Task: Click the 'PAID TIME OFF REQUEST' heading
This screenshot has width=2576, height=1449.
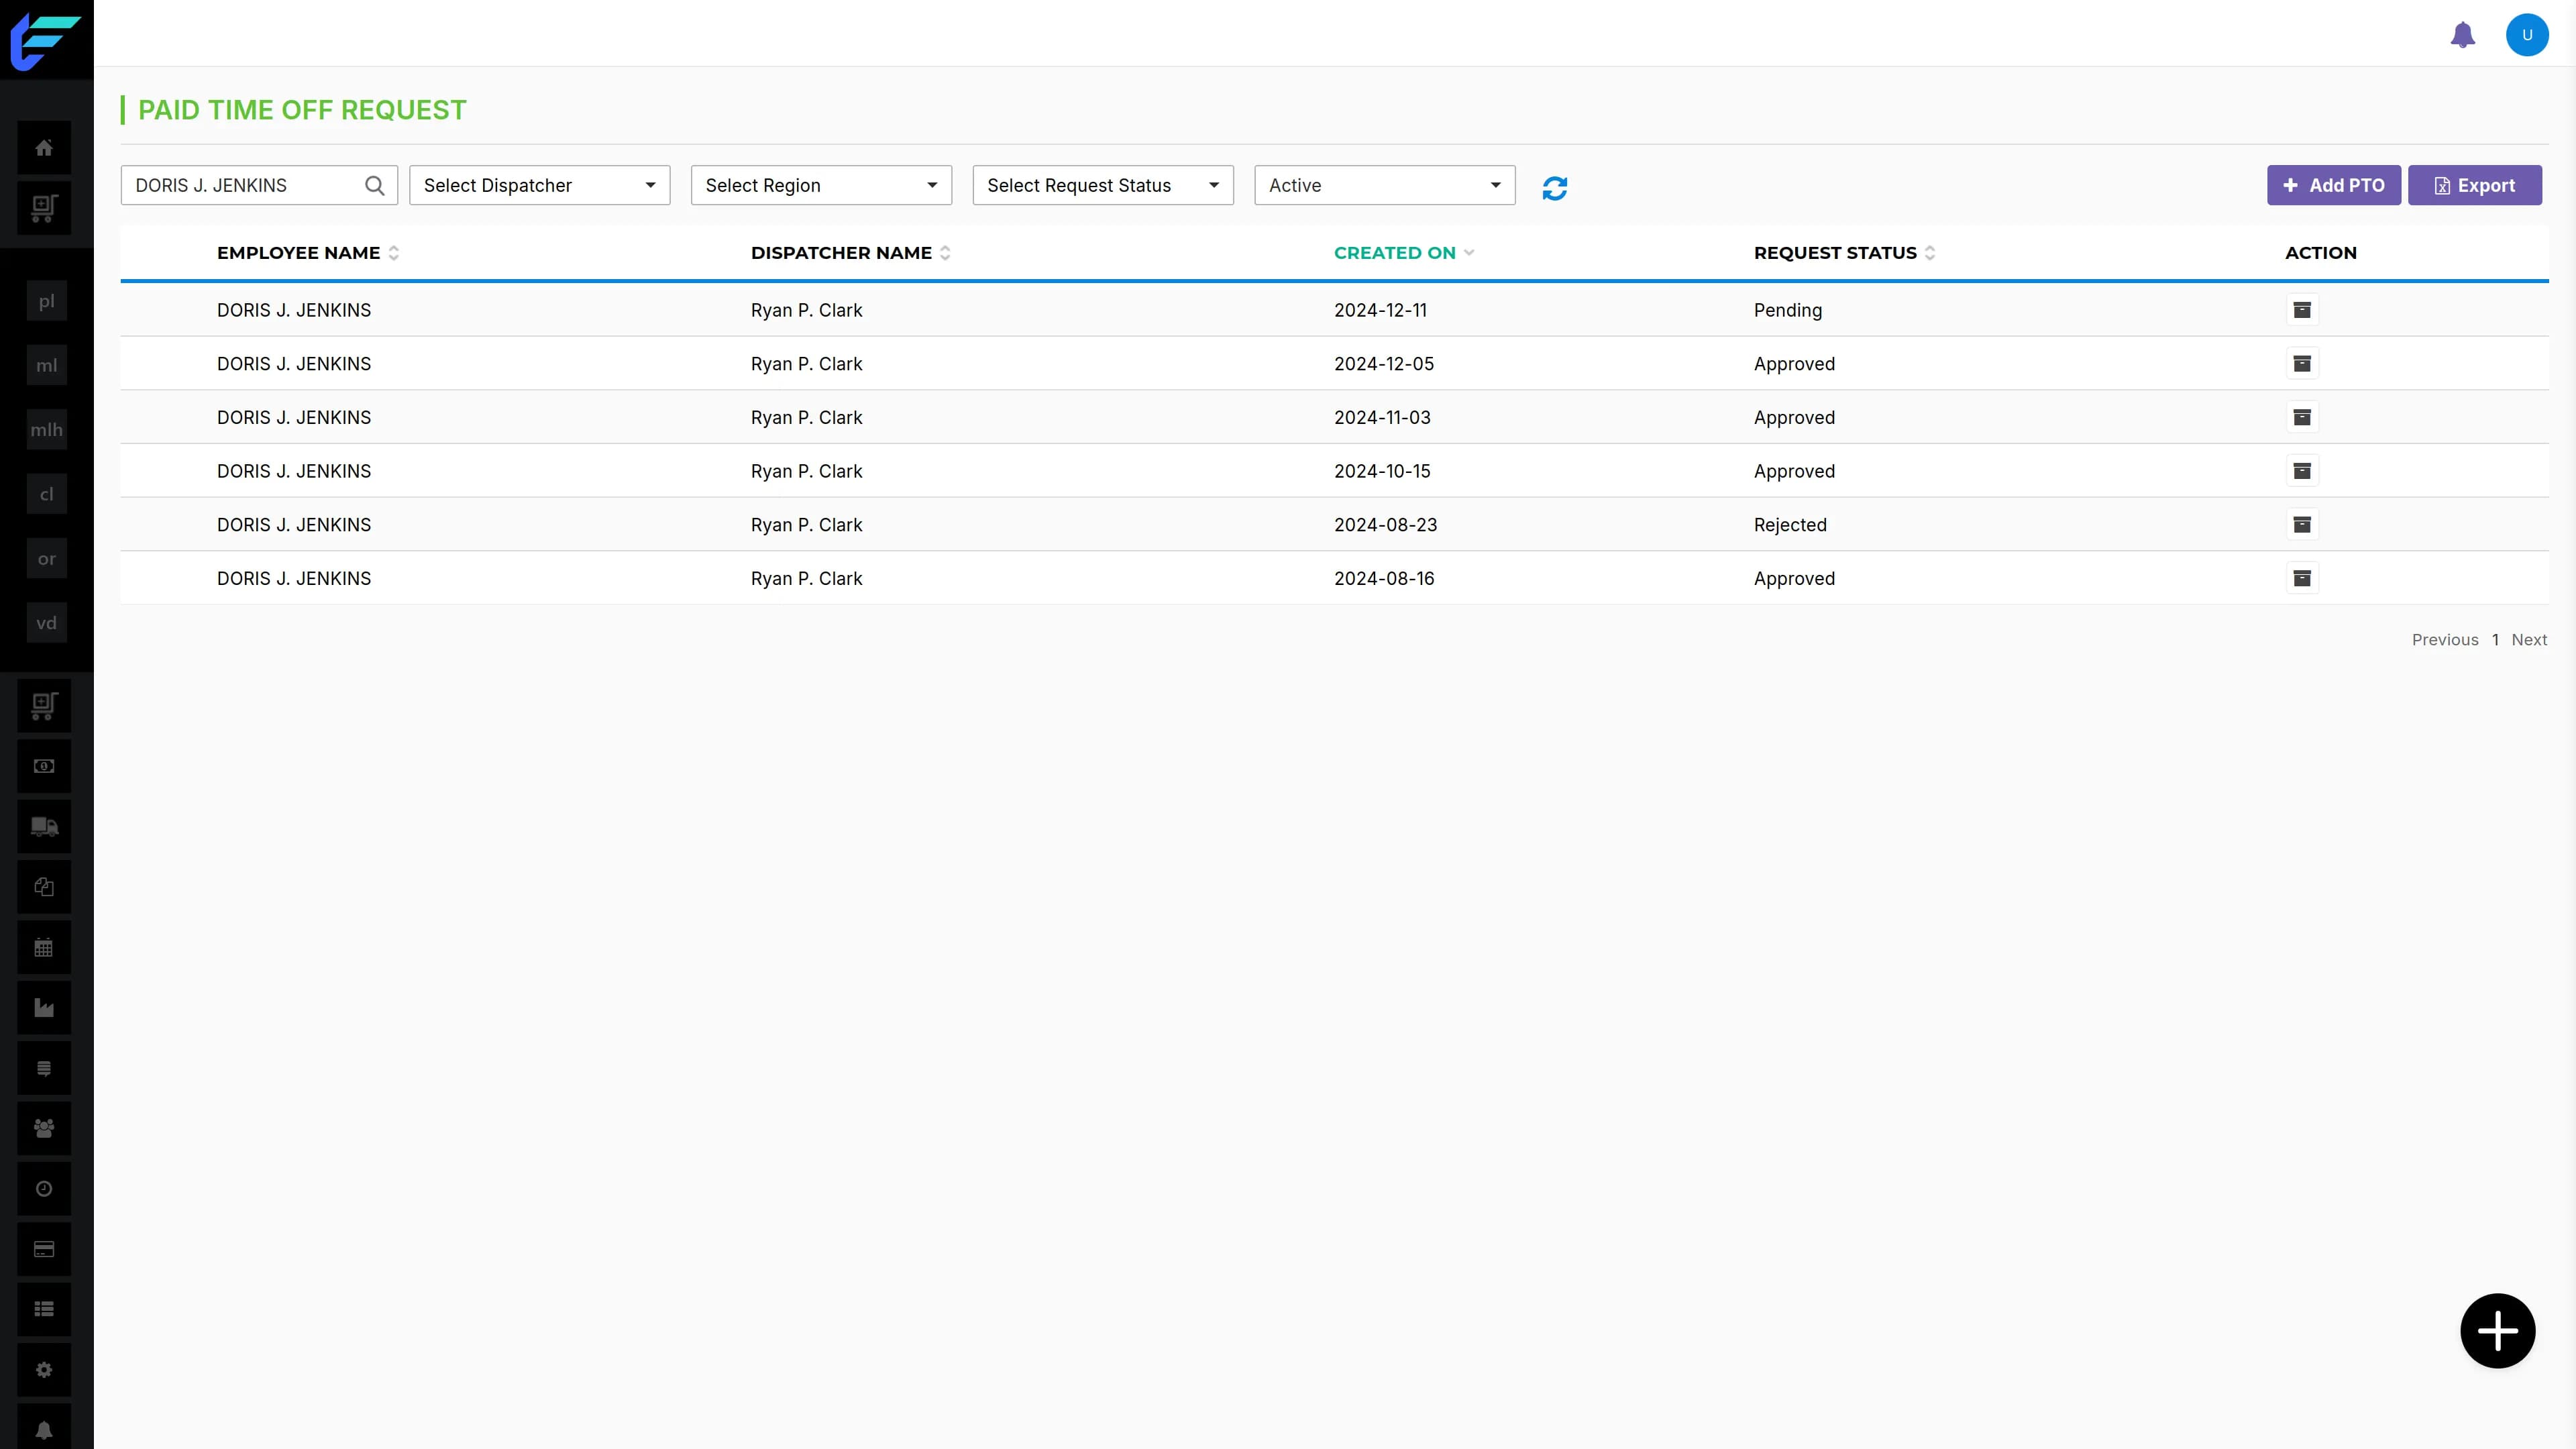Action: [302, 110]
